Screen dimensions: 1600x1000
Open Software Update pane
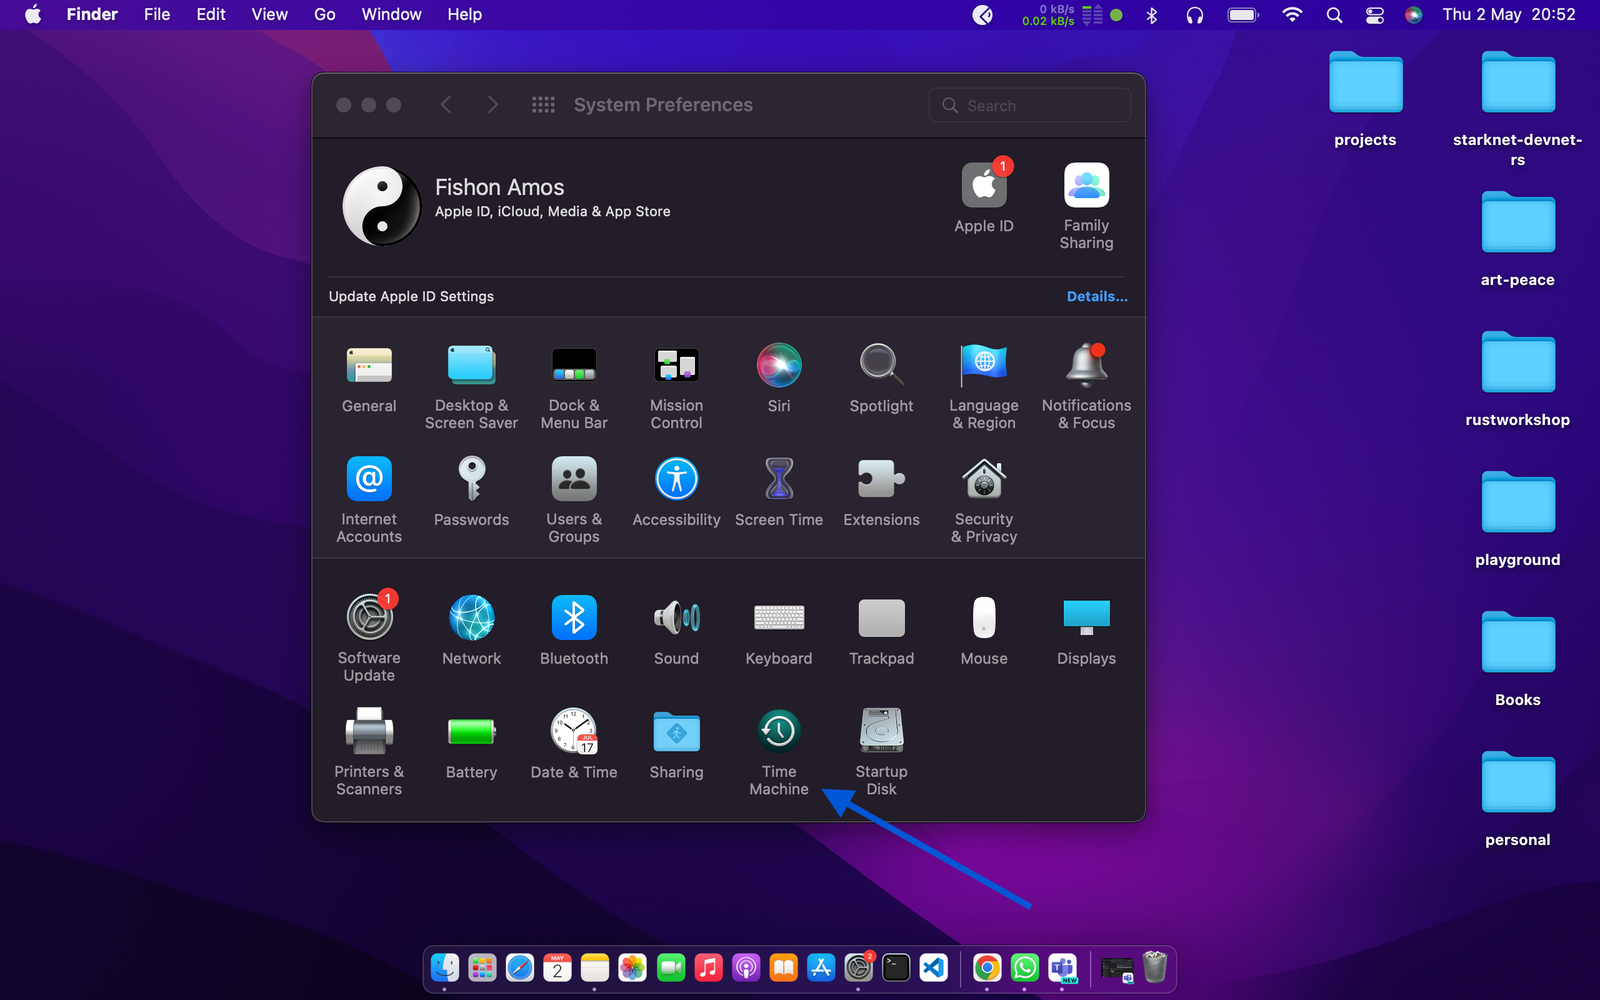point(369,619)
